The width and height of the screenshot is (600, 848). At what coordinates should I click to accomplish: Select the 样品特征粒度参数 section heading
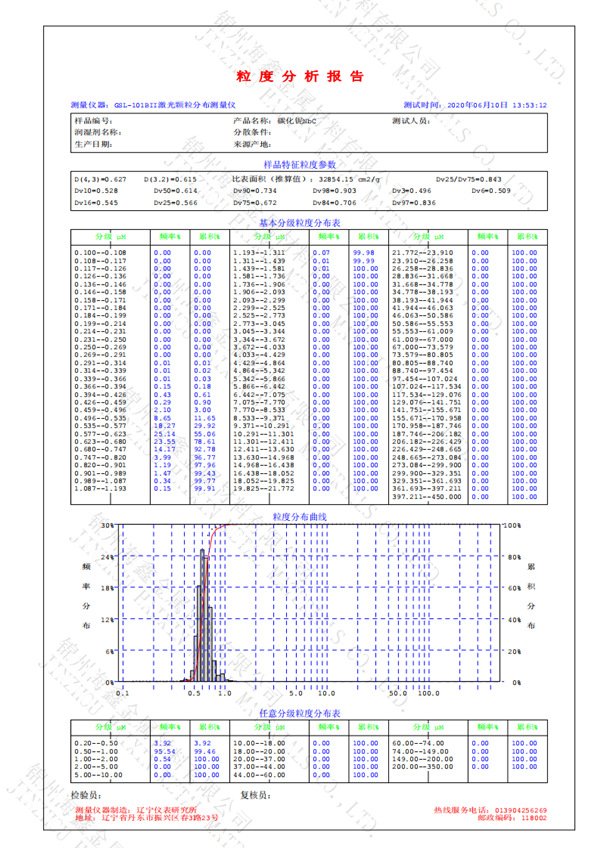pyautogui.click(x=300, y=163)
